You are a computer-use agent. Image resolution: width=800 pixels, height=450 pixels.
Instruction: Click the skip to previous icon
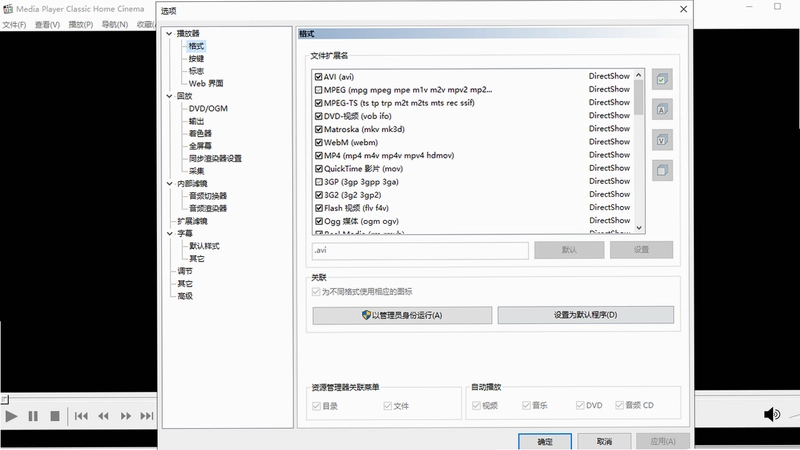pyautogui.click(x=81, y=416)
